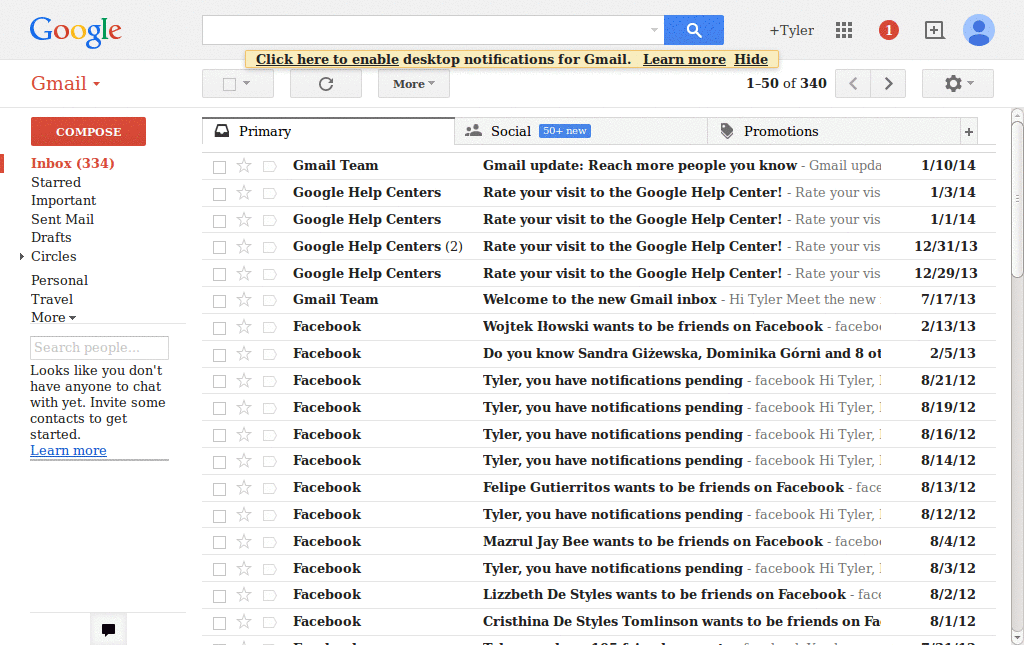1024x645 pixels.
Task: Hide the desktop notifications banner
Action: (x=750, y=59)
